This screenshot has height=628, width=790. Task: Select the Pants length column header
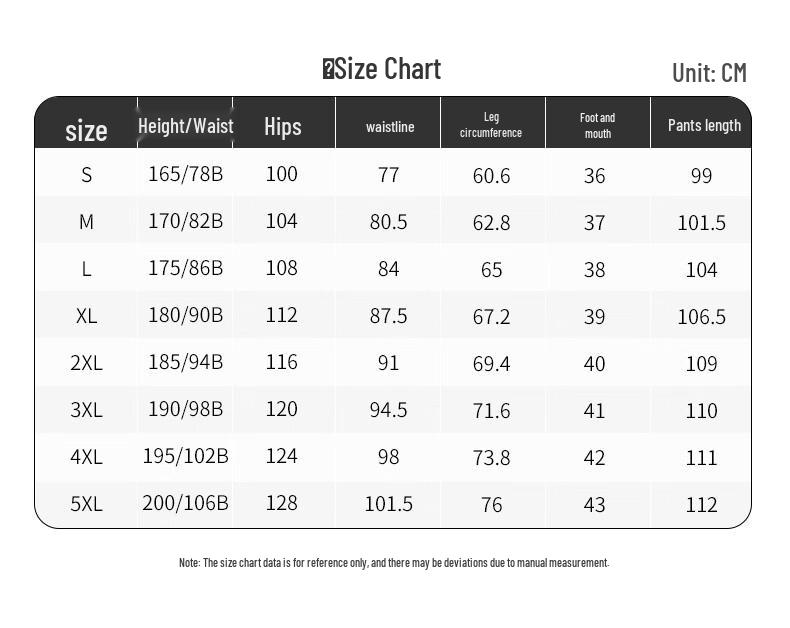tap(704, 125)
